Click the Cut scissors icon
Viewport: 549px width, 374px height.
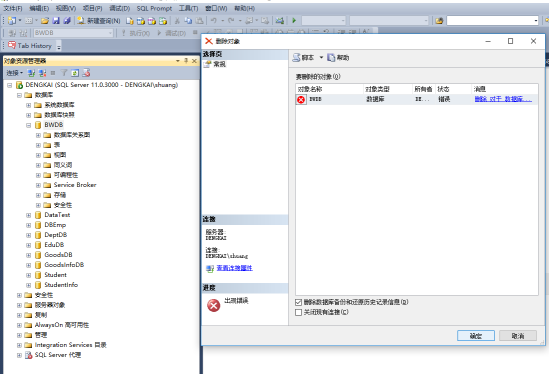[177, 21]
